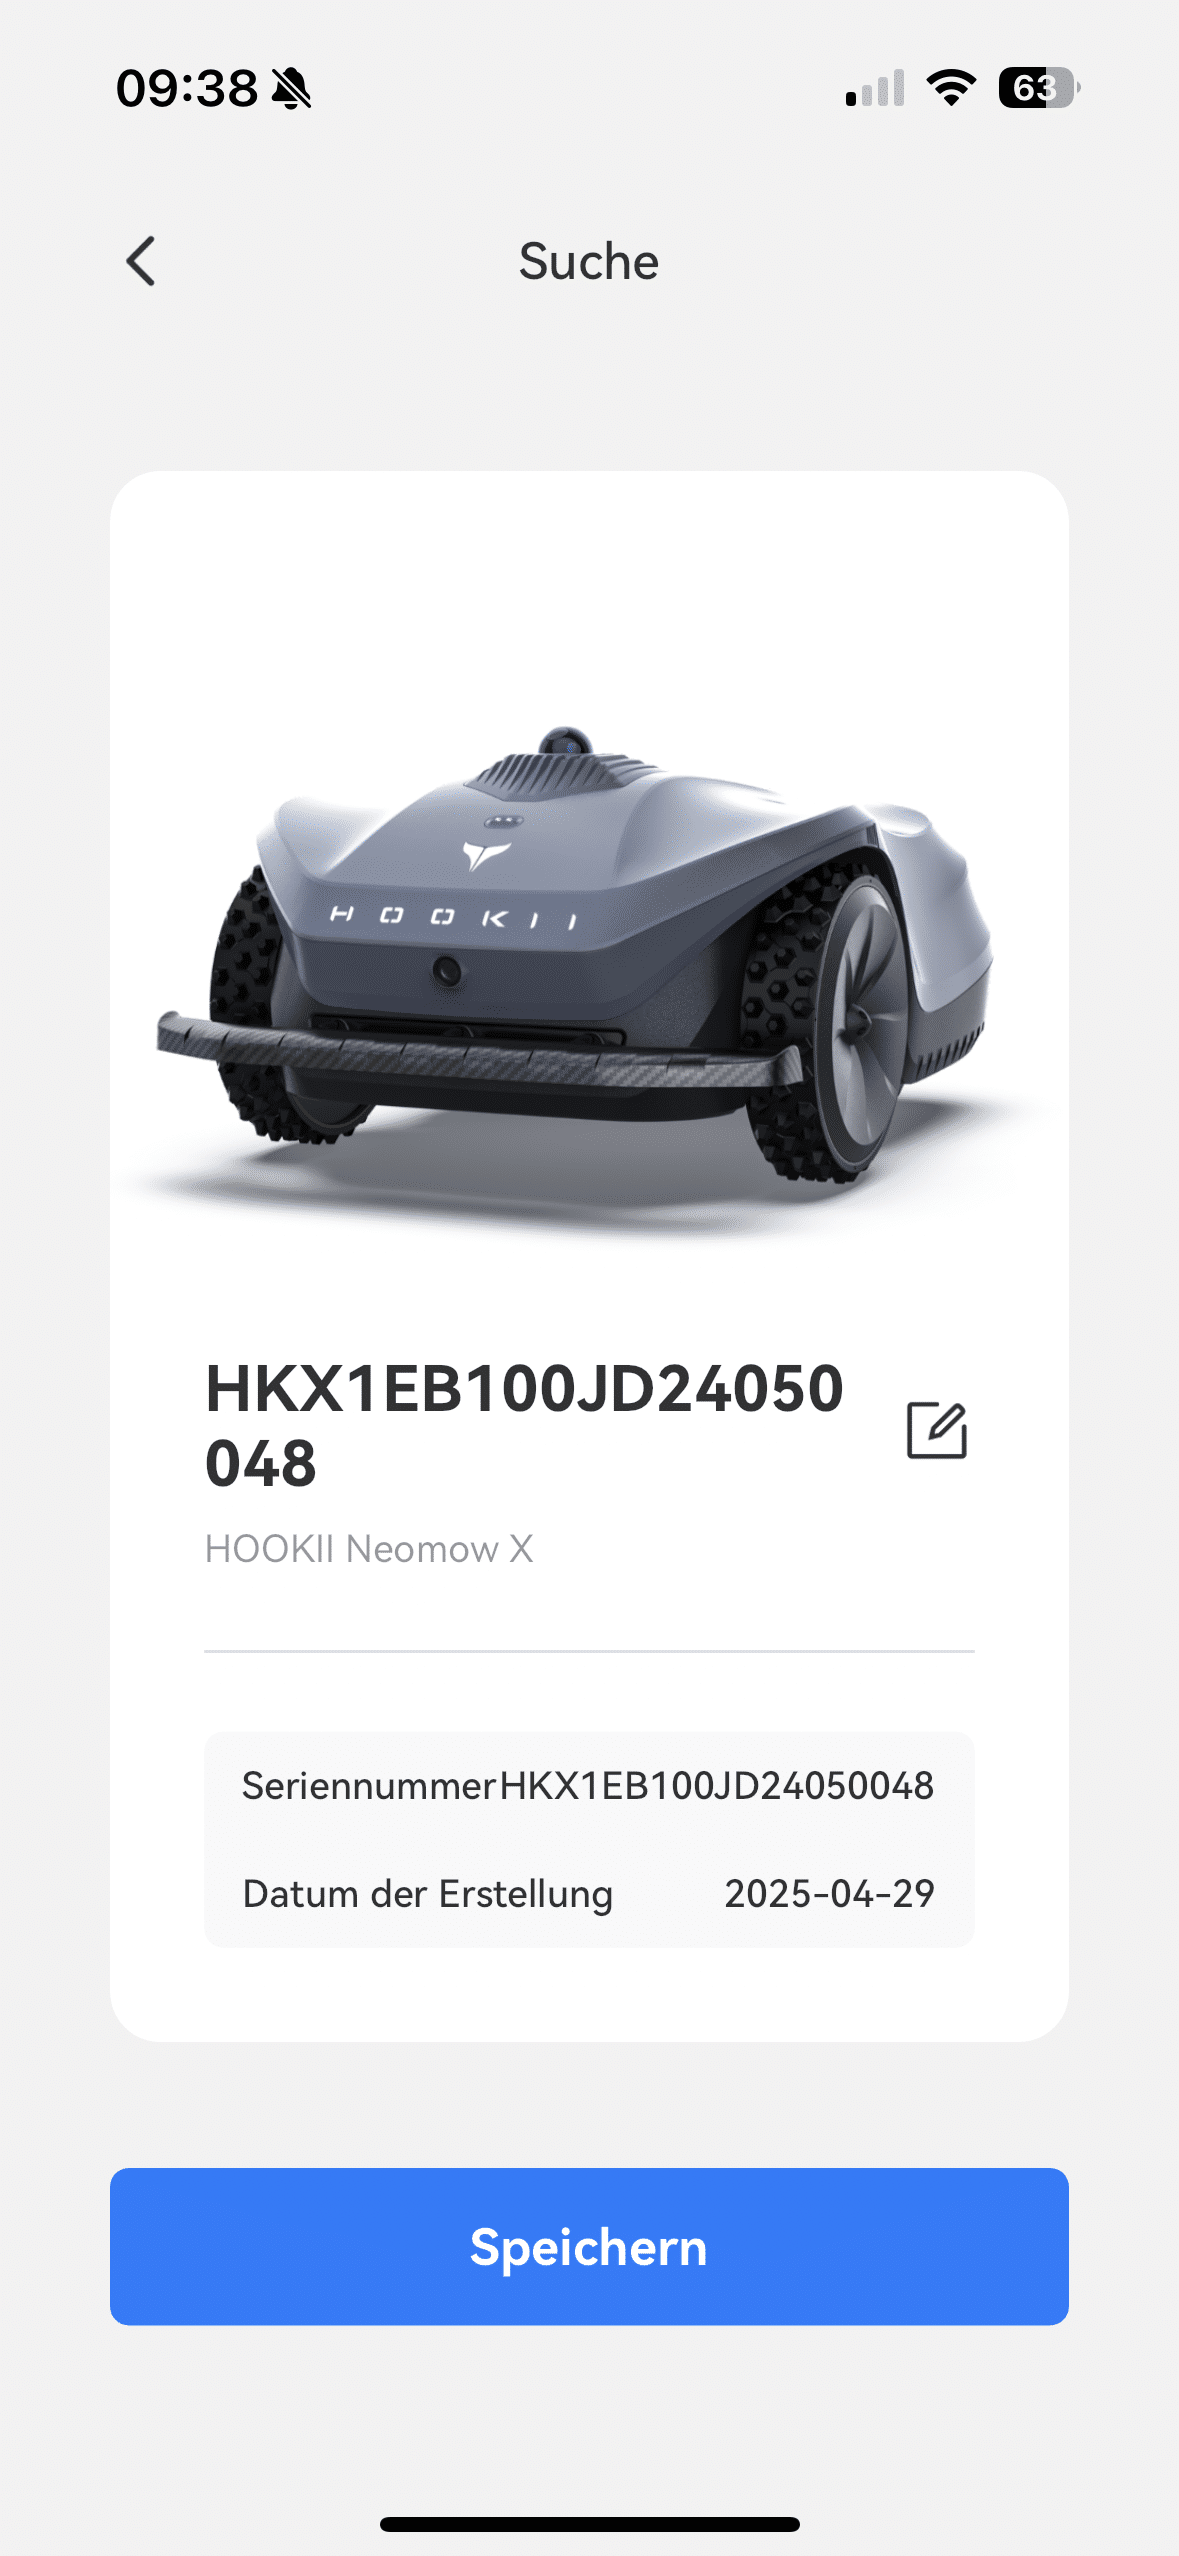Tap the HOOKII logo on the mower
The height and width of the screenshot is (2556, 1179).
coord(456,915)
